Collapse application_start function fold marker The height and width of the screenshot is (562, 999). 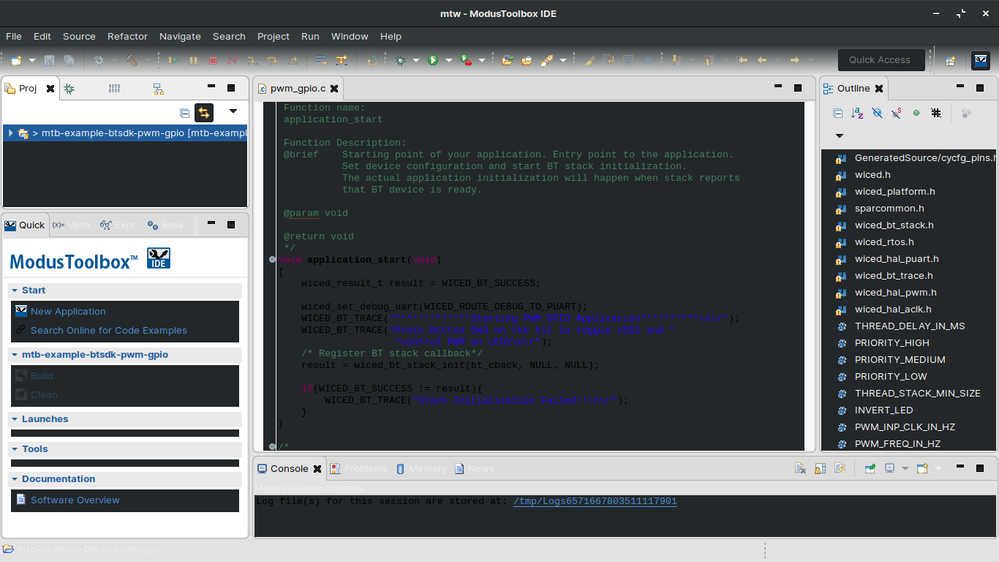point(272,259)
